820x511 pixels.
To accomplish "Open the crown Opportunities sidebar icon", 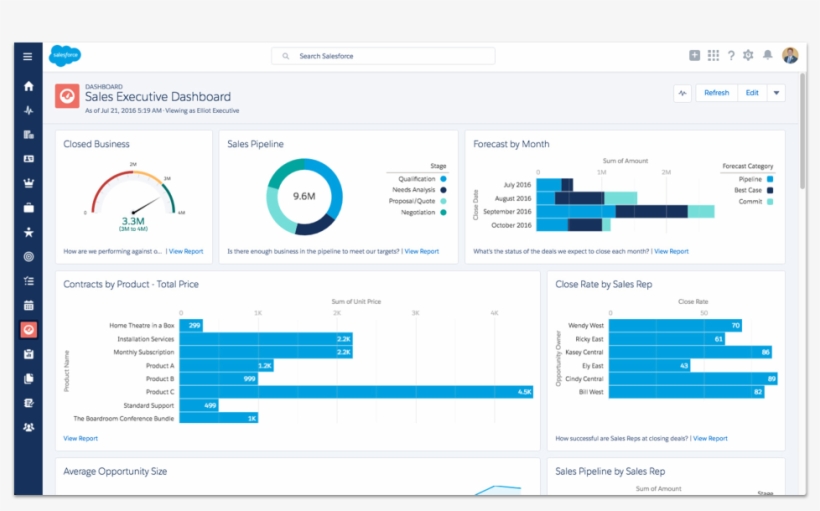I will 28,183.
